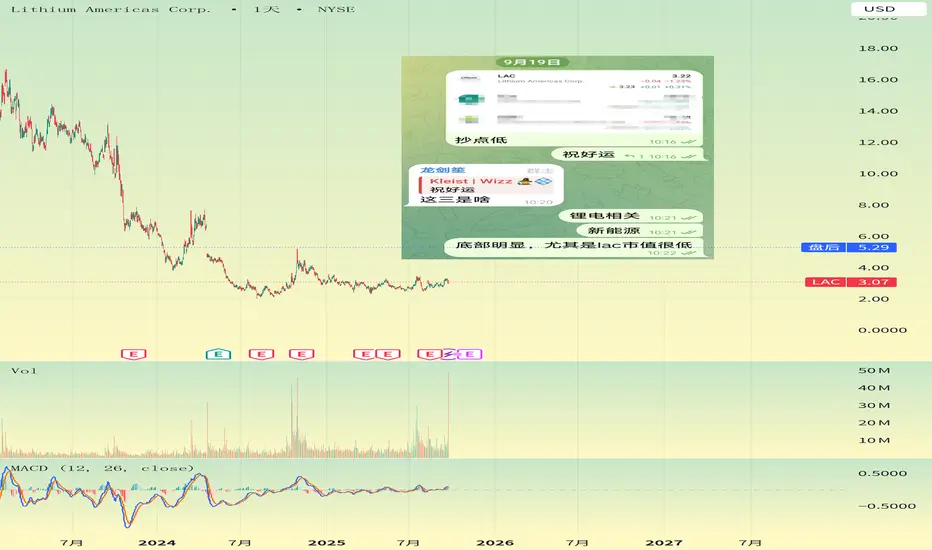
Task: Click the 12.00 price axis label
Action: pyautogui.click(x=878, y=142)
